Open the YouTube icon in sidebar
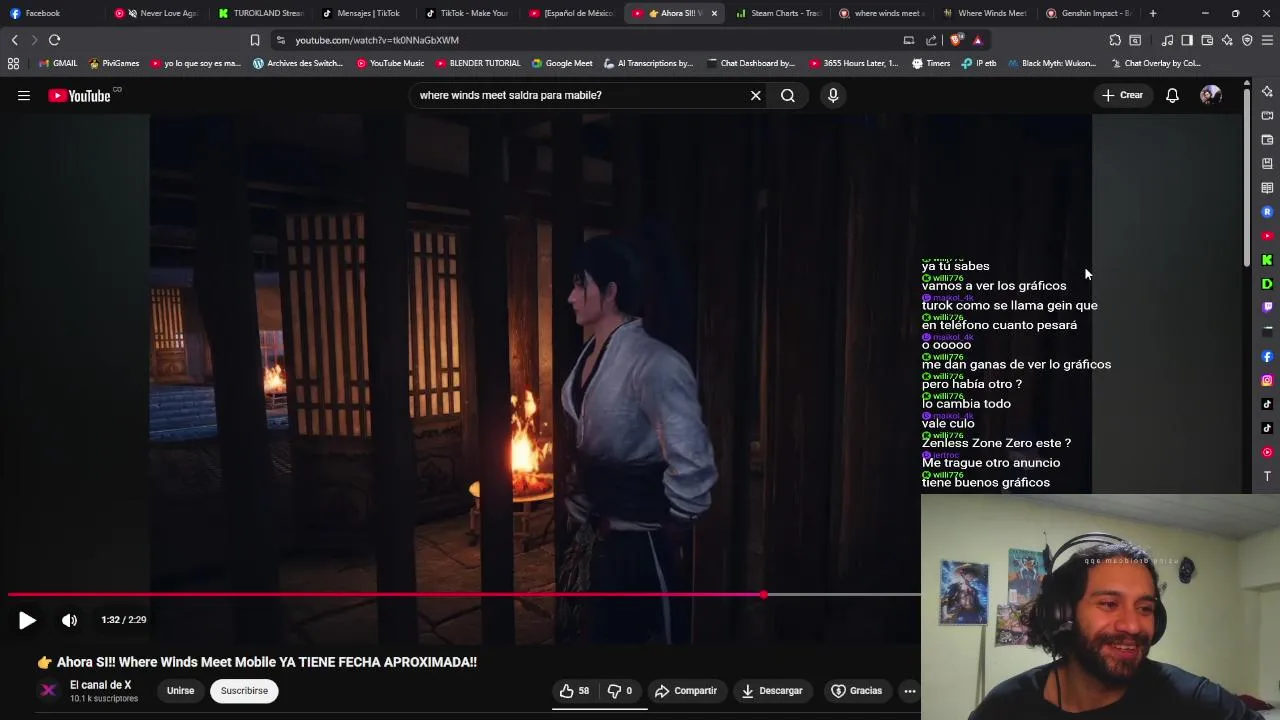The image size is (1280, 720). (x=1267, y=236)
